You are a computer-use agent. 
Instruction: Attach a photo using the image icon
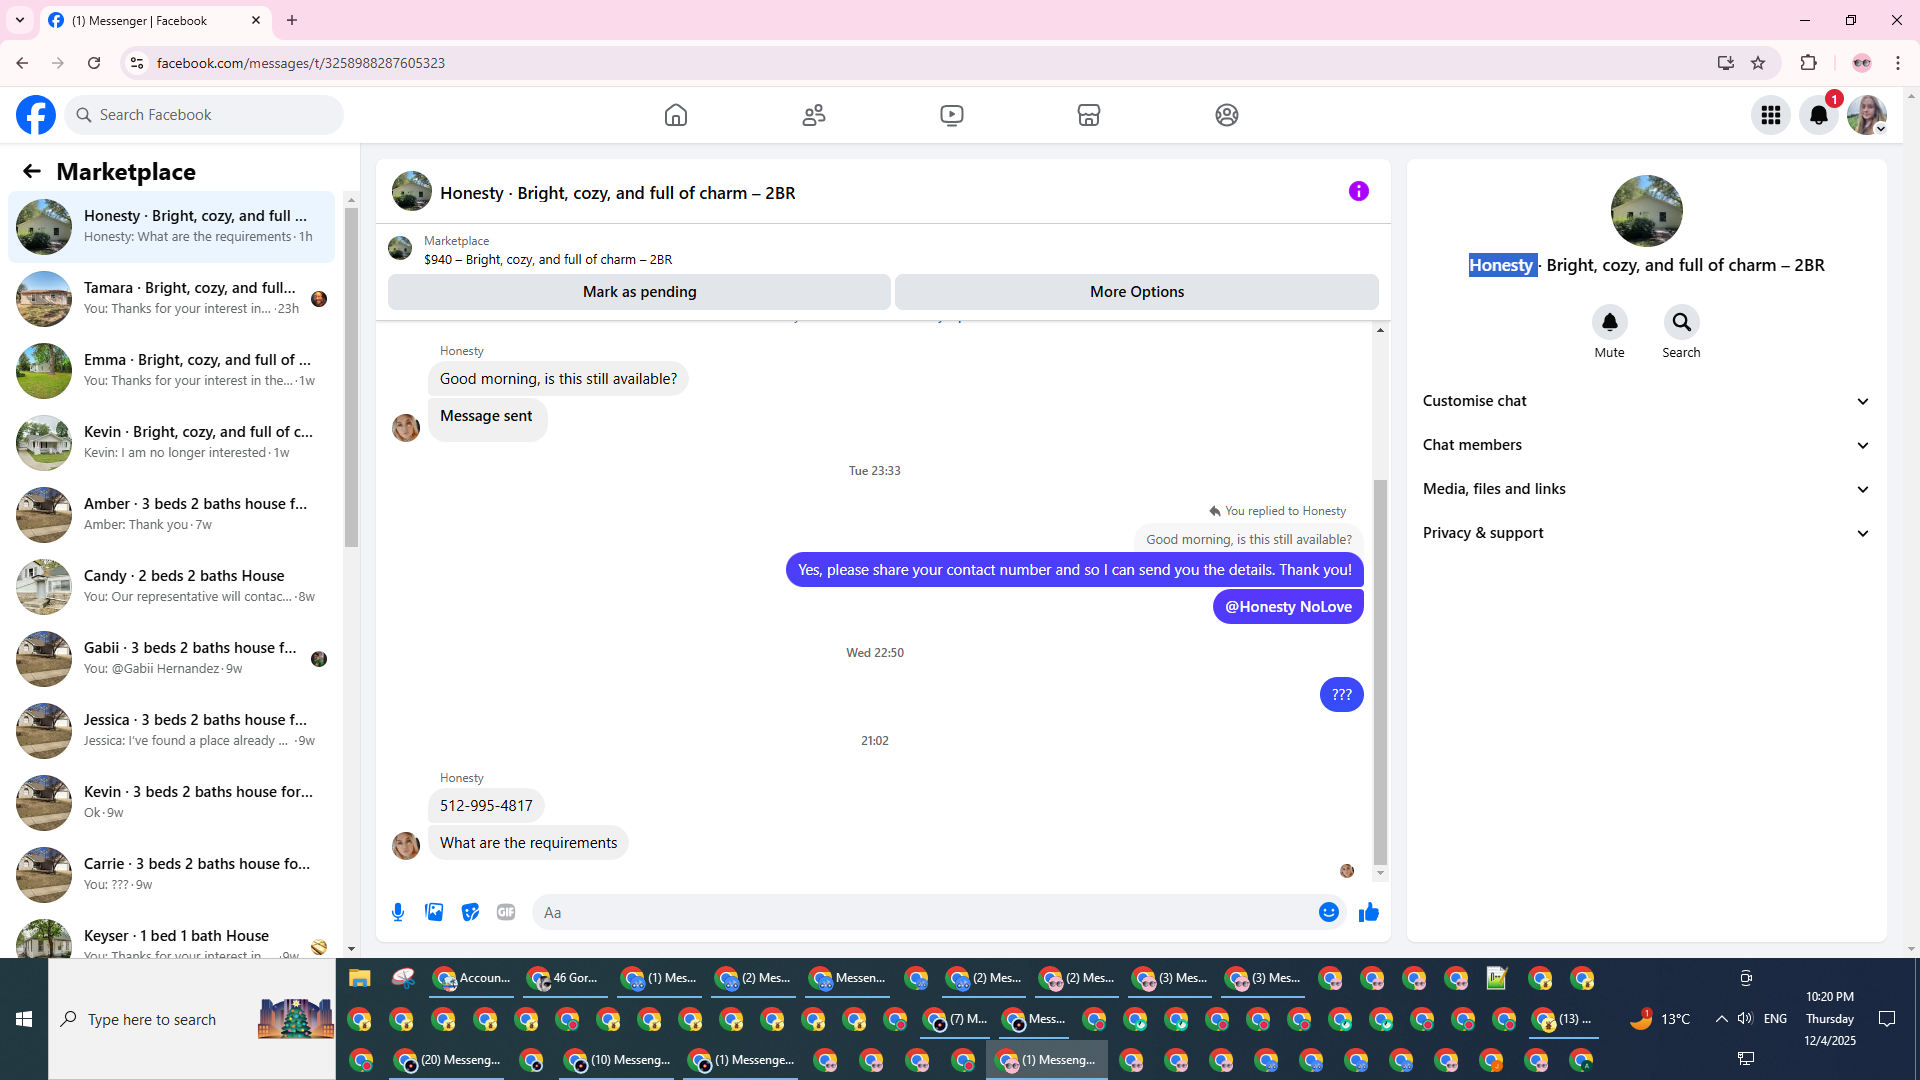coord(434,912)
